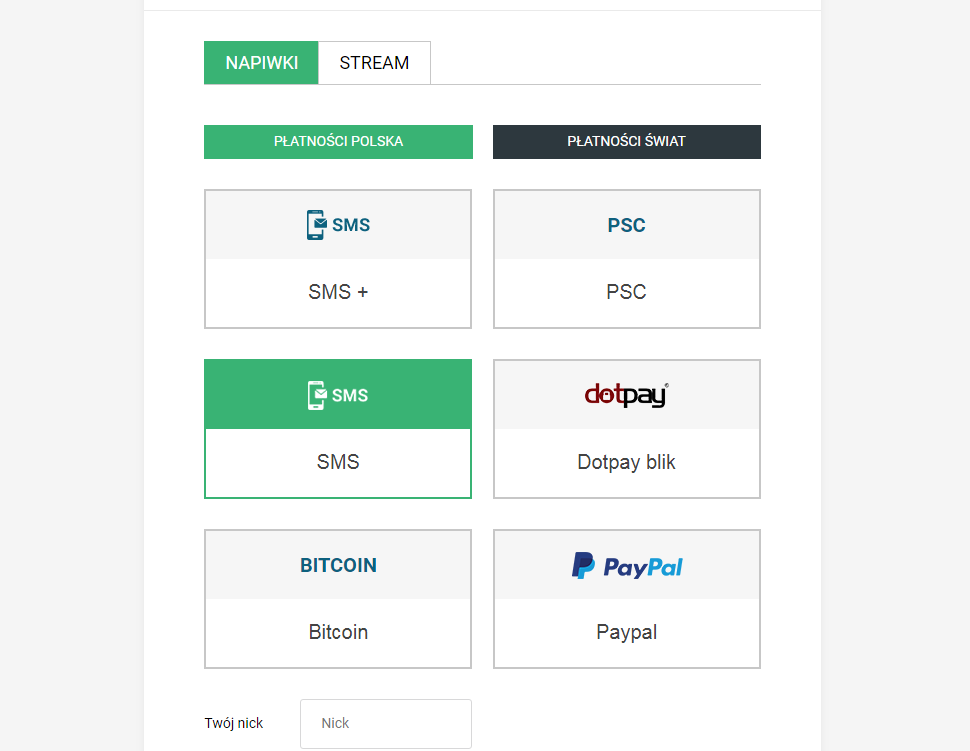The height and width of the screenshot is (751, 970).
Task: Click the white phone icon in the green SMS header
Action: coord(316,395)
